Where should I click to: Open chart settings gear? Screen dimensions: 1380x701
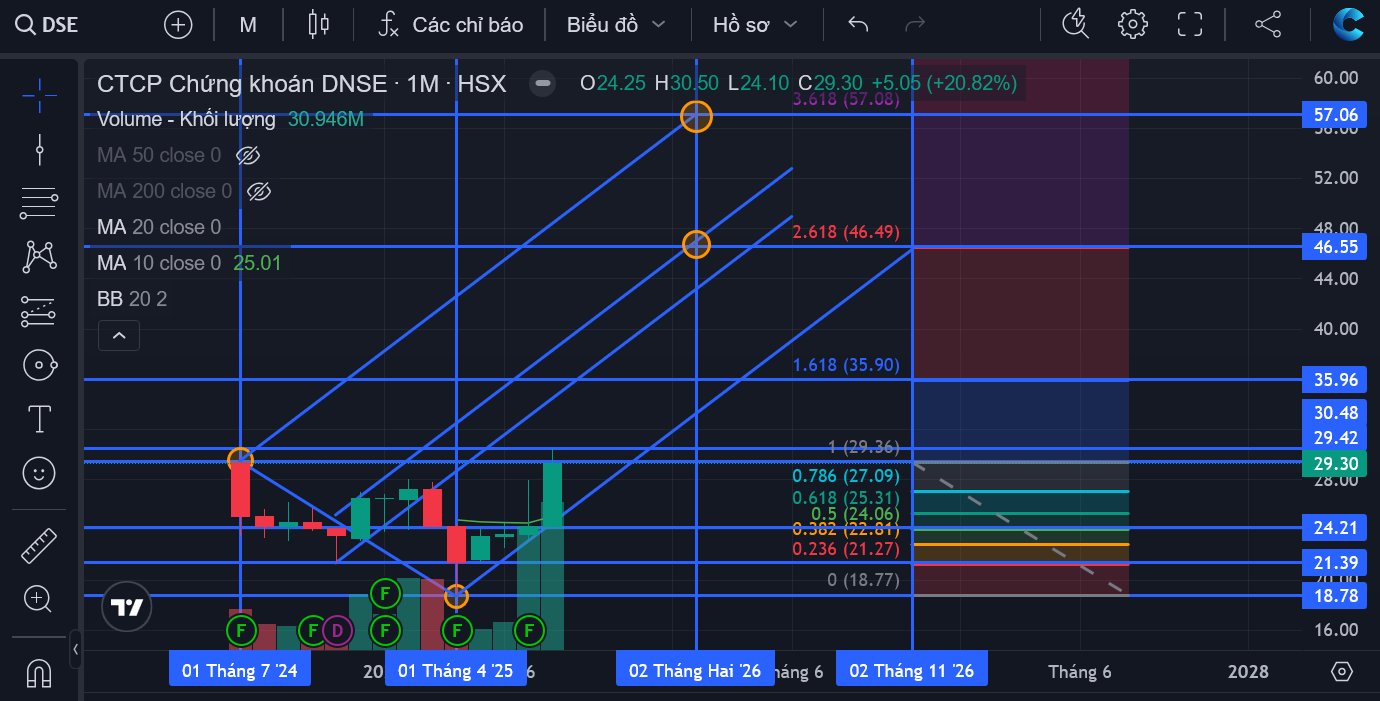click(x=1133, y=25)
